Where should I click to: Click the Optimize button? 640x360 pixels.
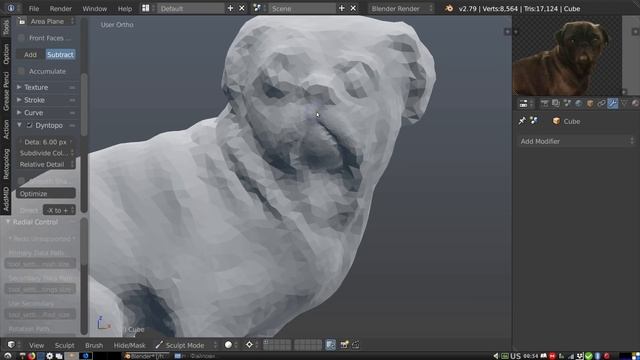[x=46, y=193]
